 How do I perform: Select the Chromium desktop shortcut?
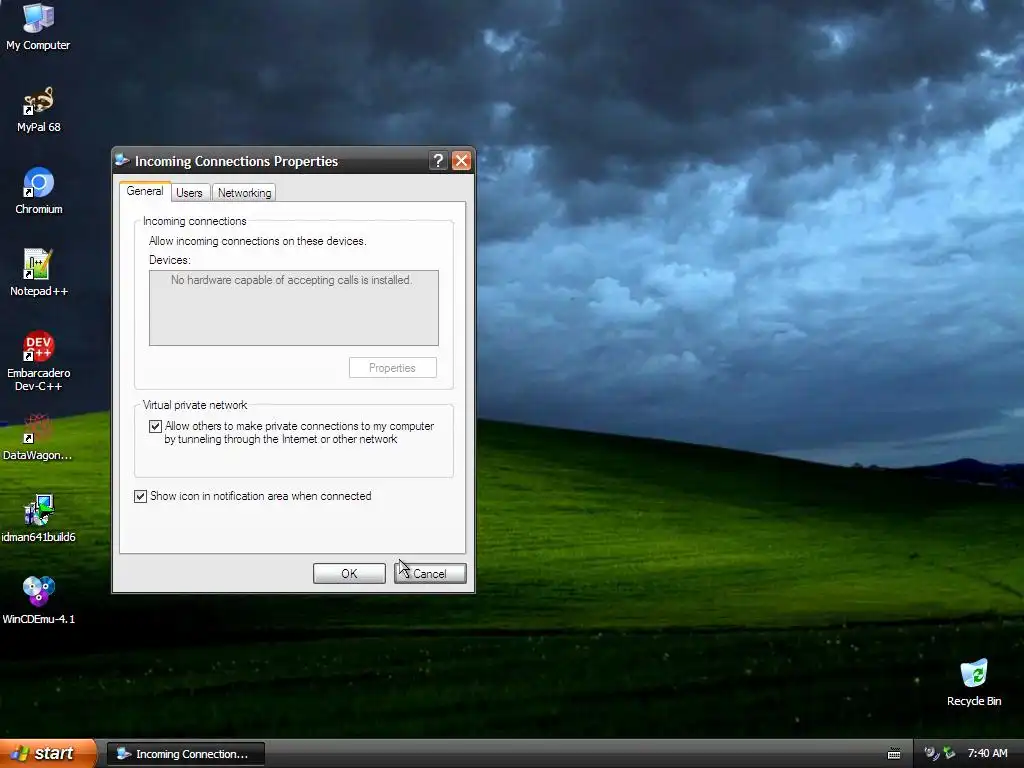coord(39,191)
